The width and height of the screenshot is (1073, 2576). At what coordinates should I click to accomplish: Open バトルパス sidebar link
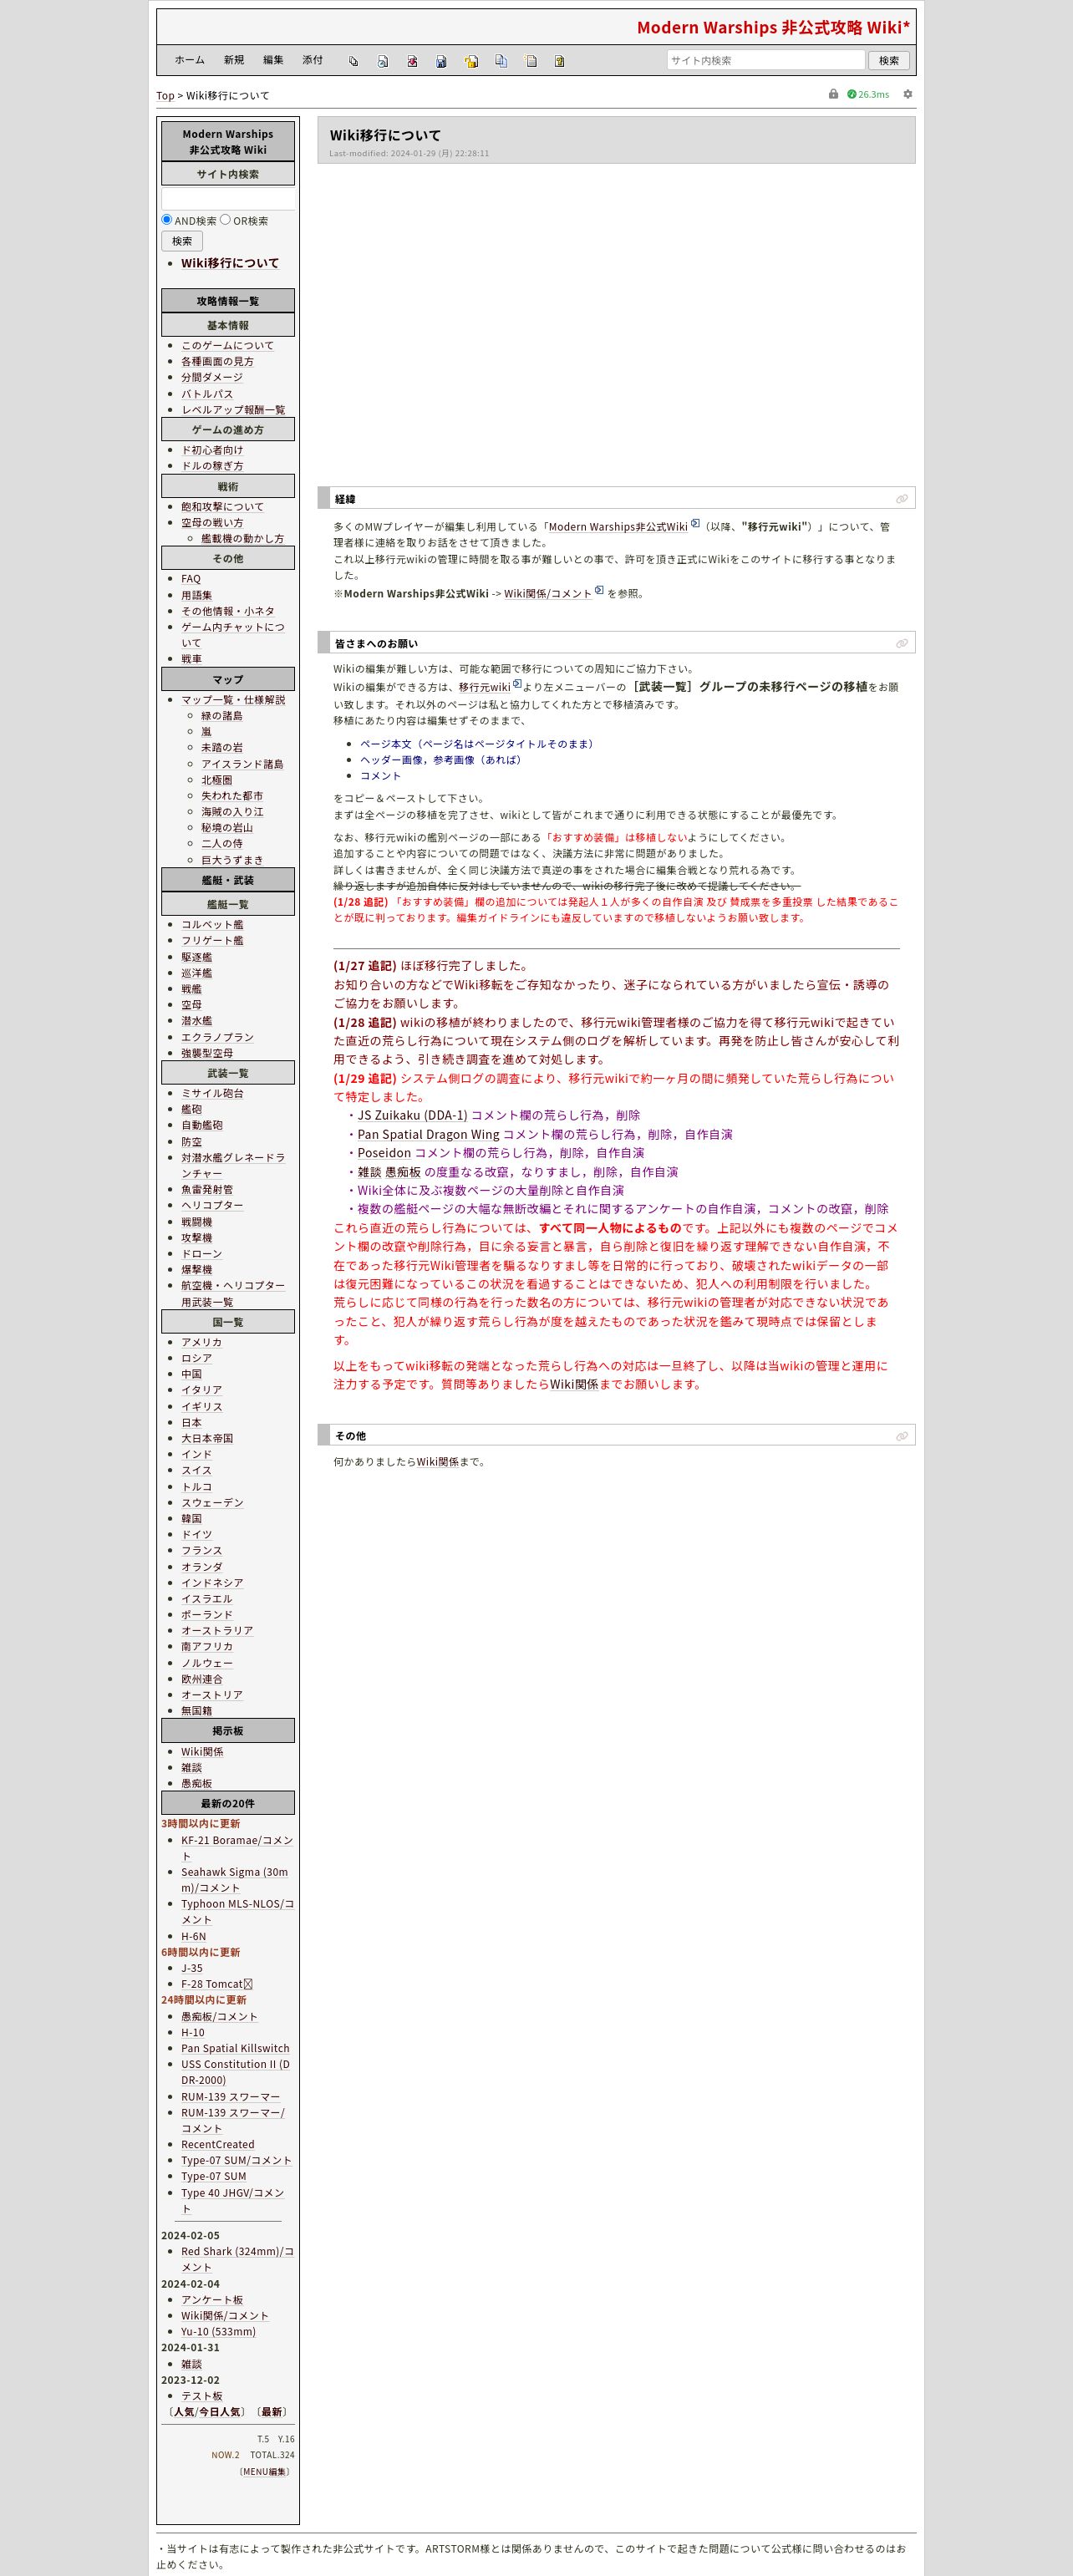click(x=207, y=393)
